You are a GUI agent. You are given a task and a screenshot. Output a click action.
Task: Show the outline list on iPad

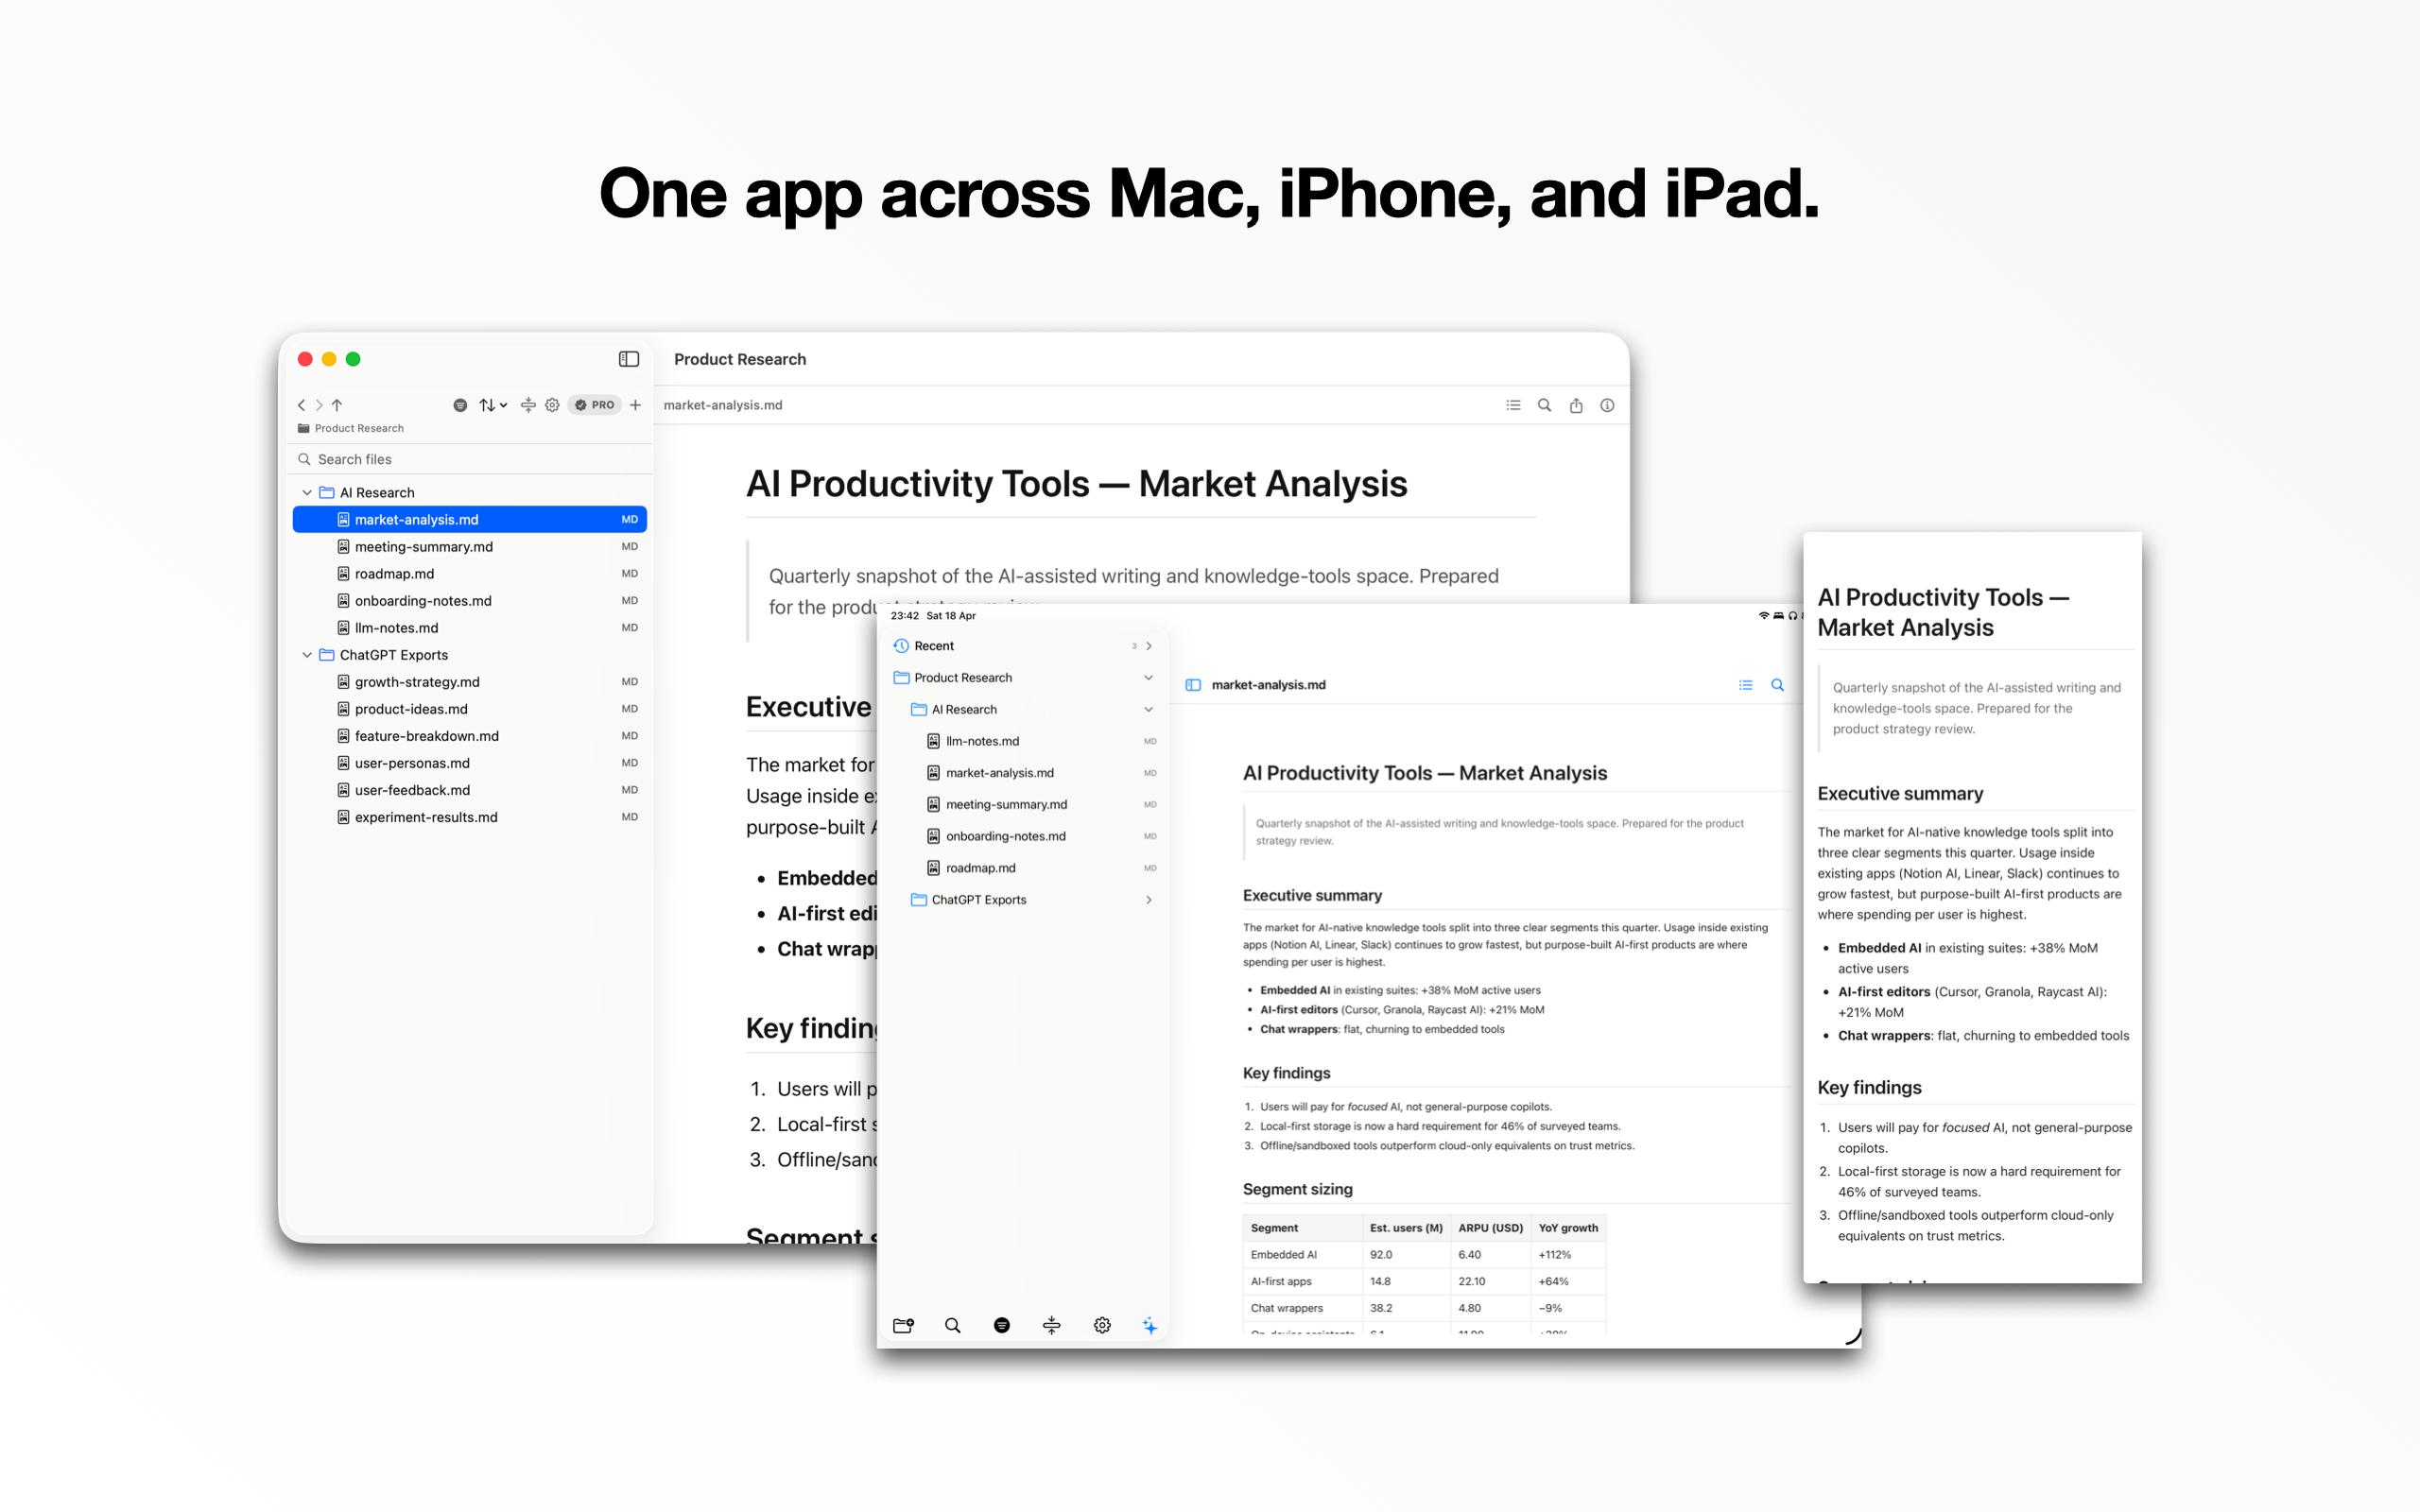coord(1746,685)
